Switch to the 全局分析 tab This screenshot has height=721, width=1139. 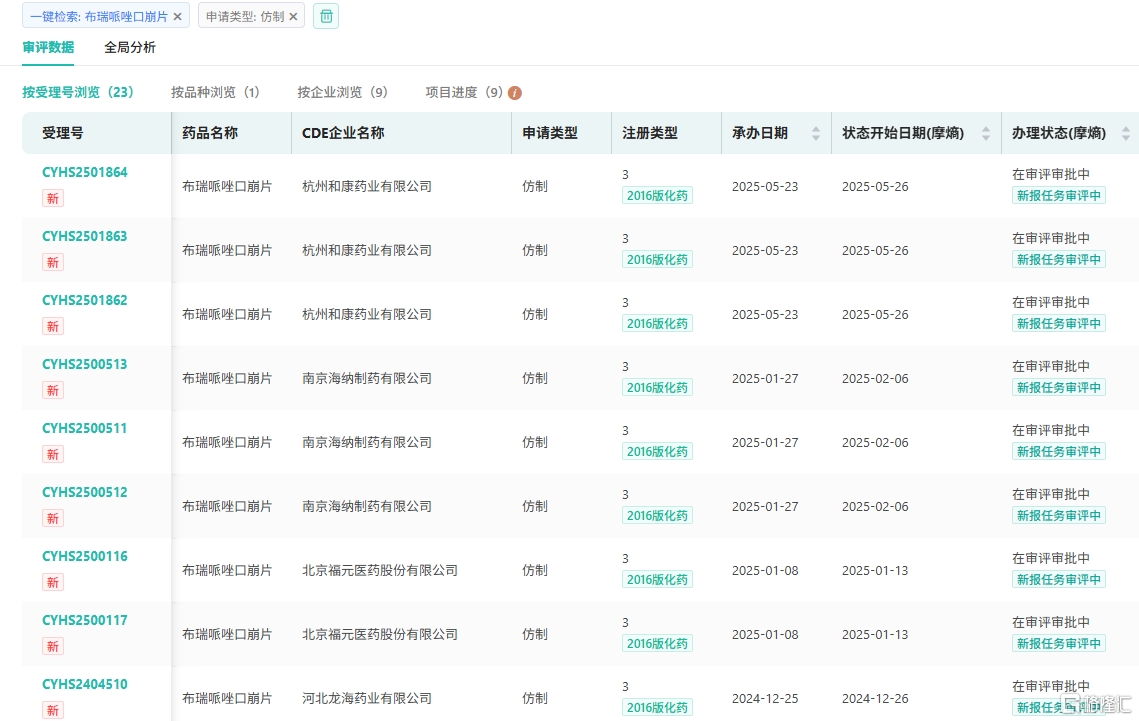pyautogui.click(x=129, y=47)
